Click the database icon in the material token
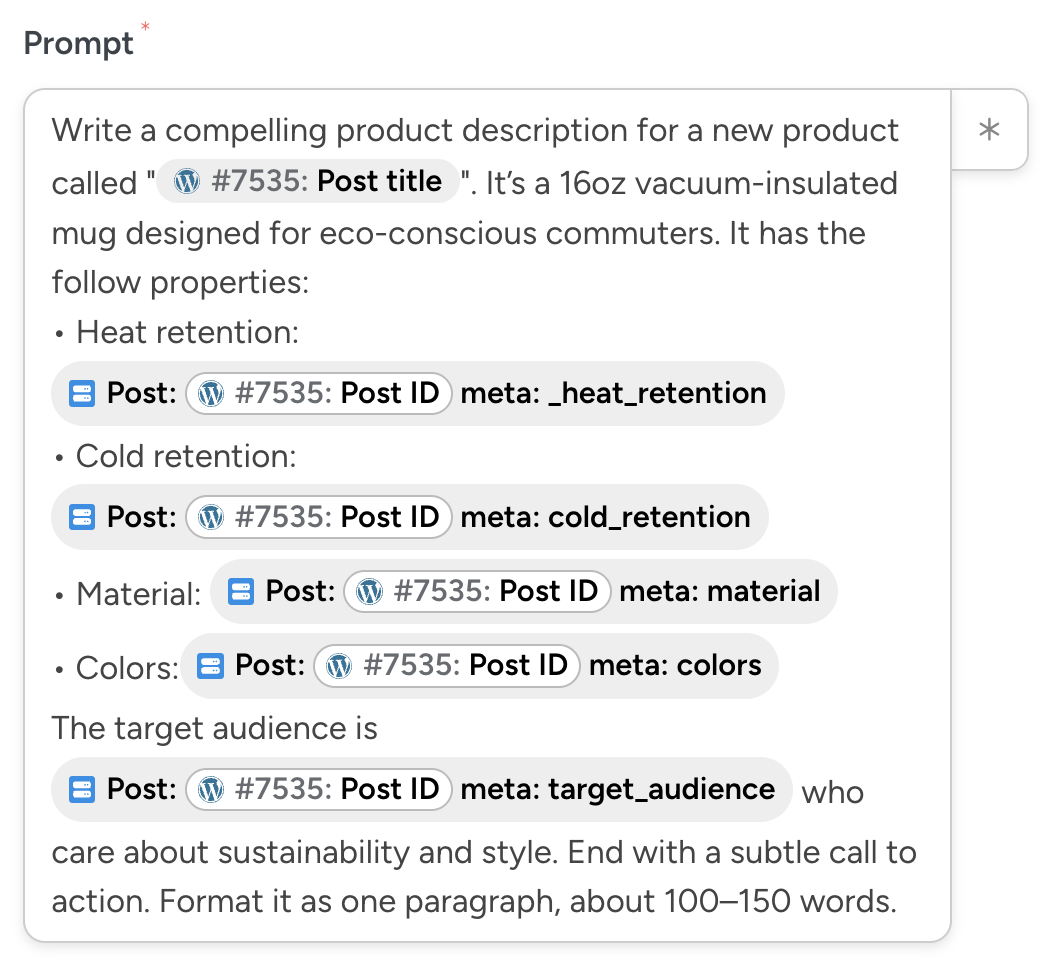This screenshot has height=962, width=1054. (x=241, y=592)
